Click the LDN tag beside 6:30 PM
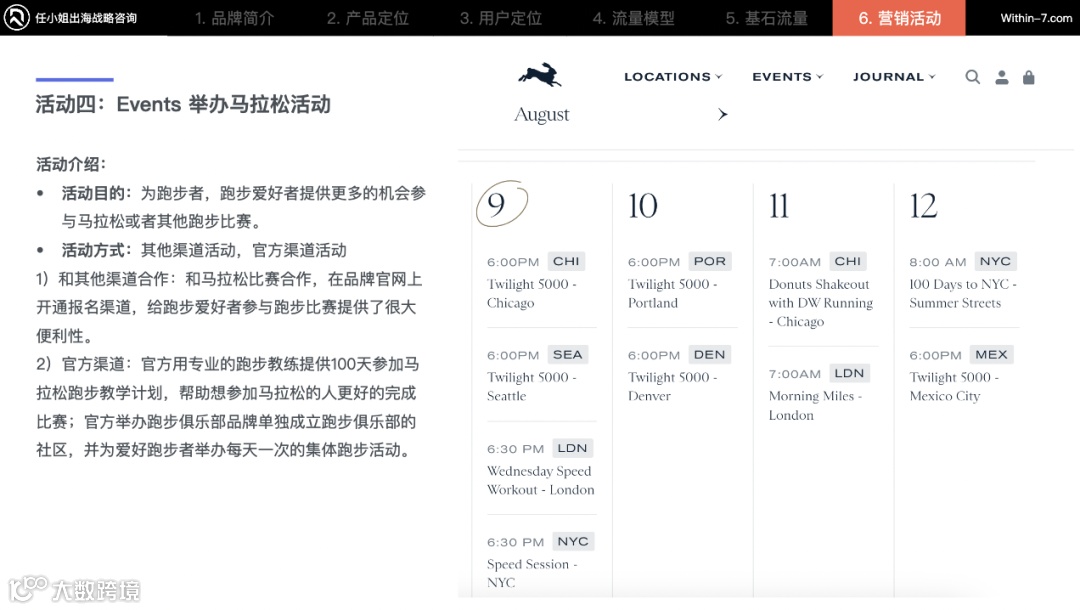The height and width of the screenshot is (610, 1080). 572,448
